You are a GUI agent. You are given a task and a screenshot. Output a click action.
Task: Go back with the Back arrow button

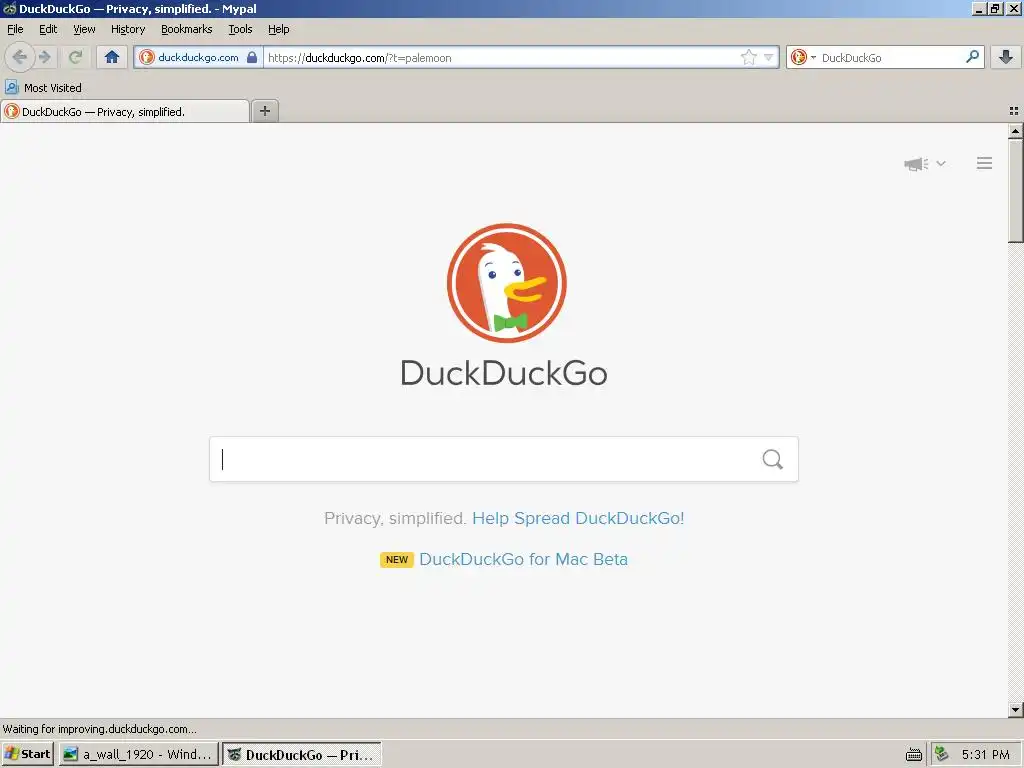click(20, 57)
